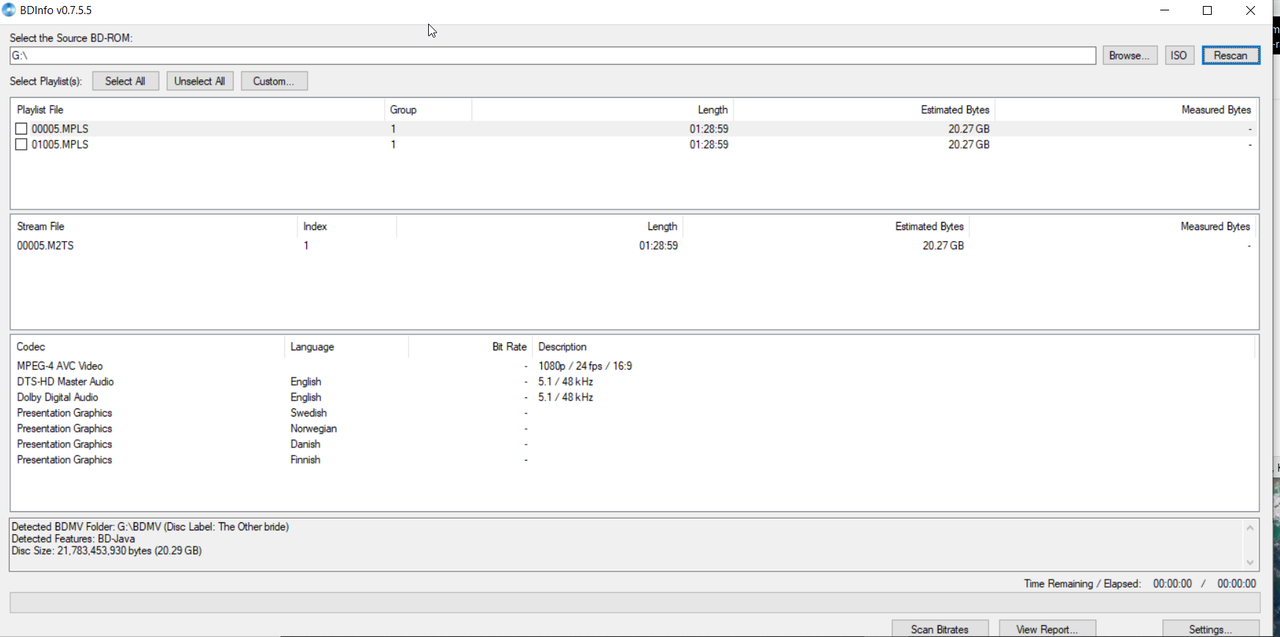Close the BDInfo window

pyautogui.click(x=1251, y=11)
